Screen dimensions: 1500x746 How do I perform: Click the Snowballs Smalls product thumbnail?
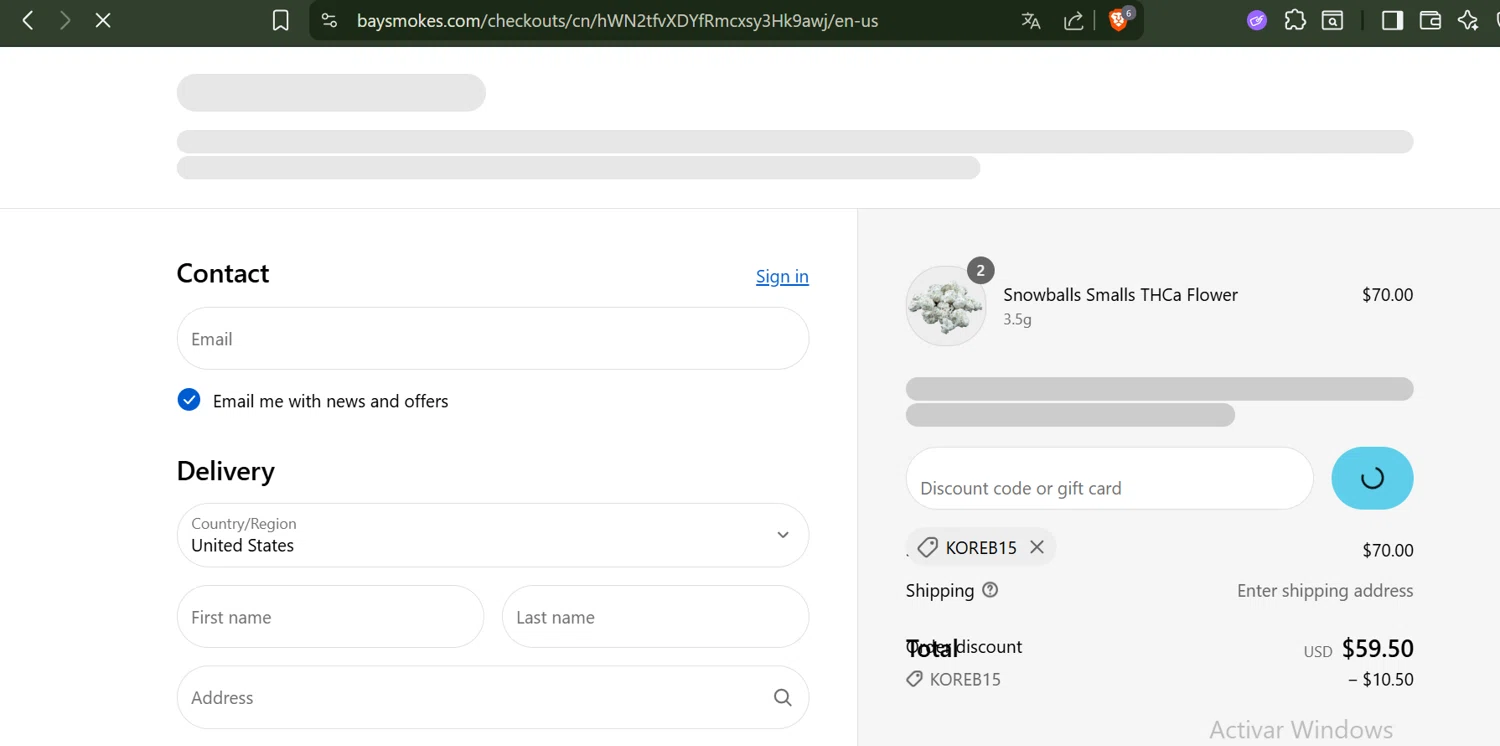(x=945, y=306)
